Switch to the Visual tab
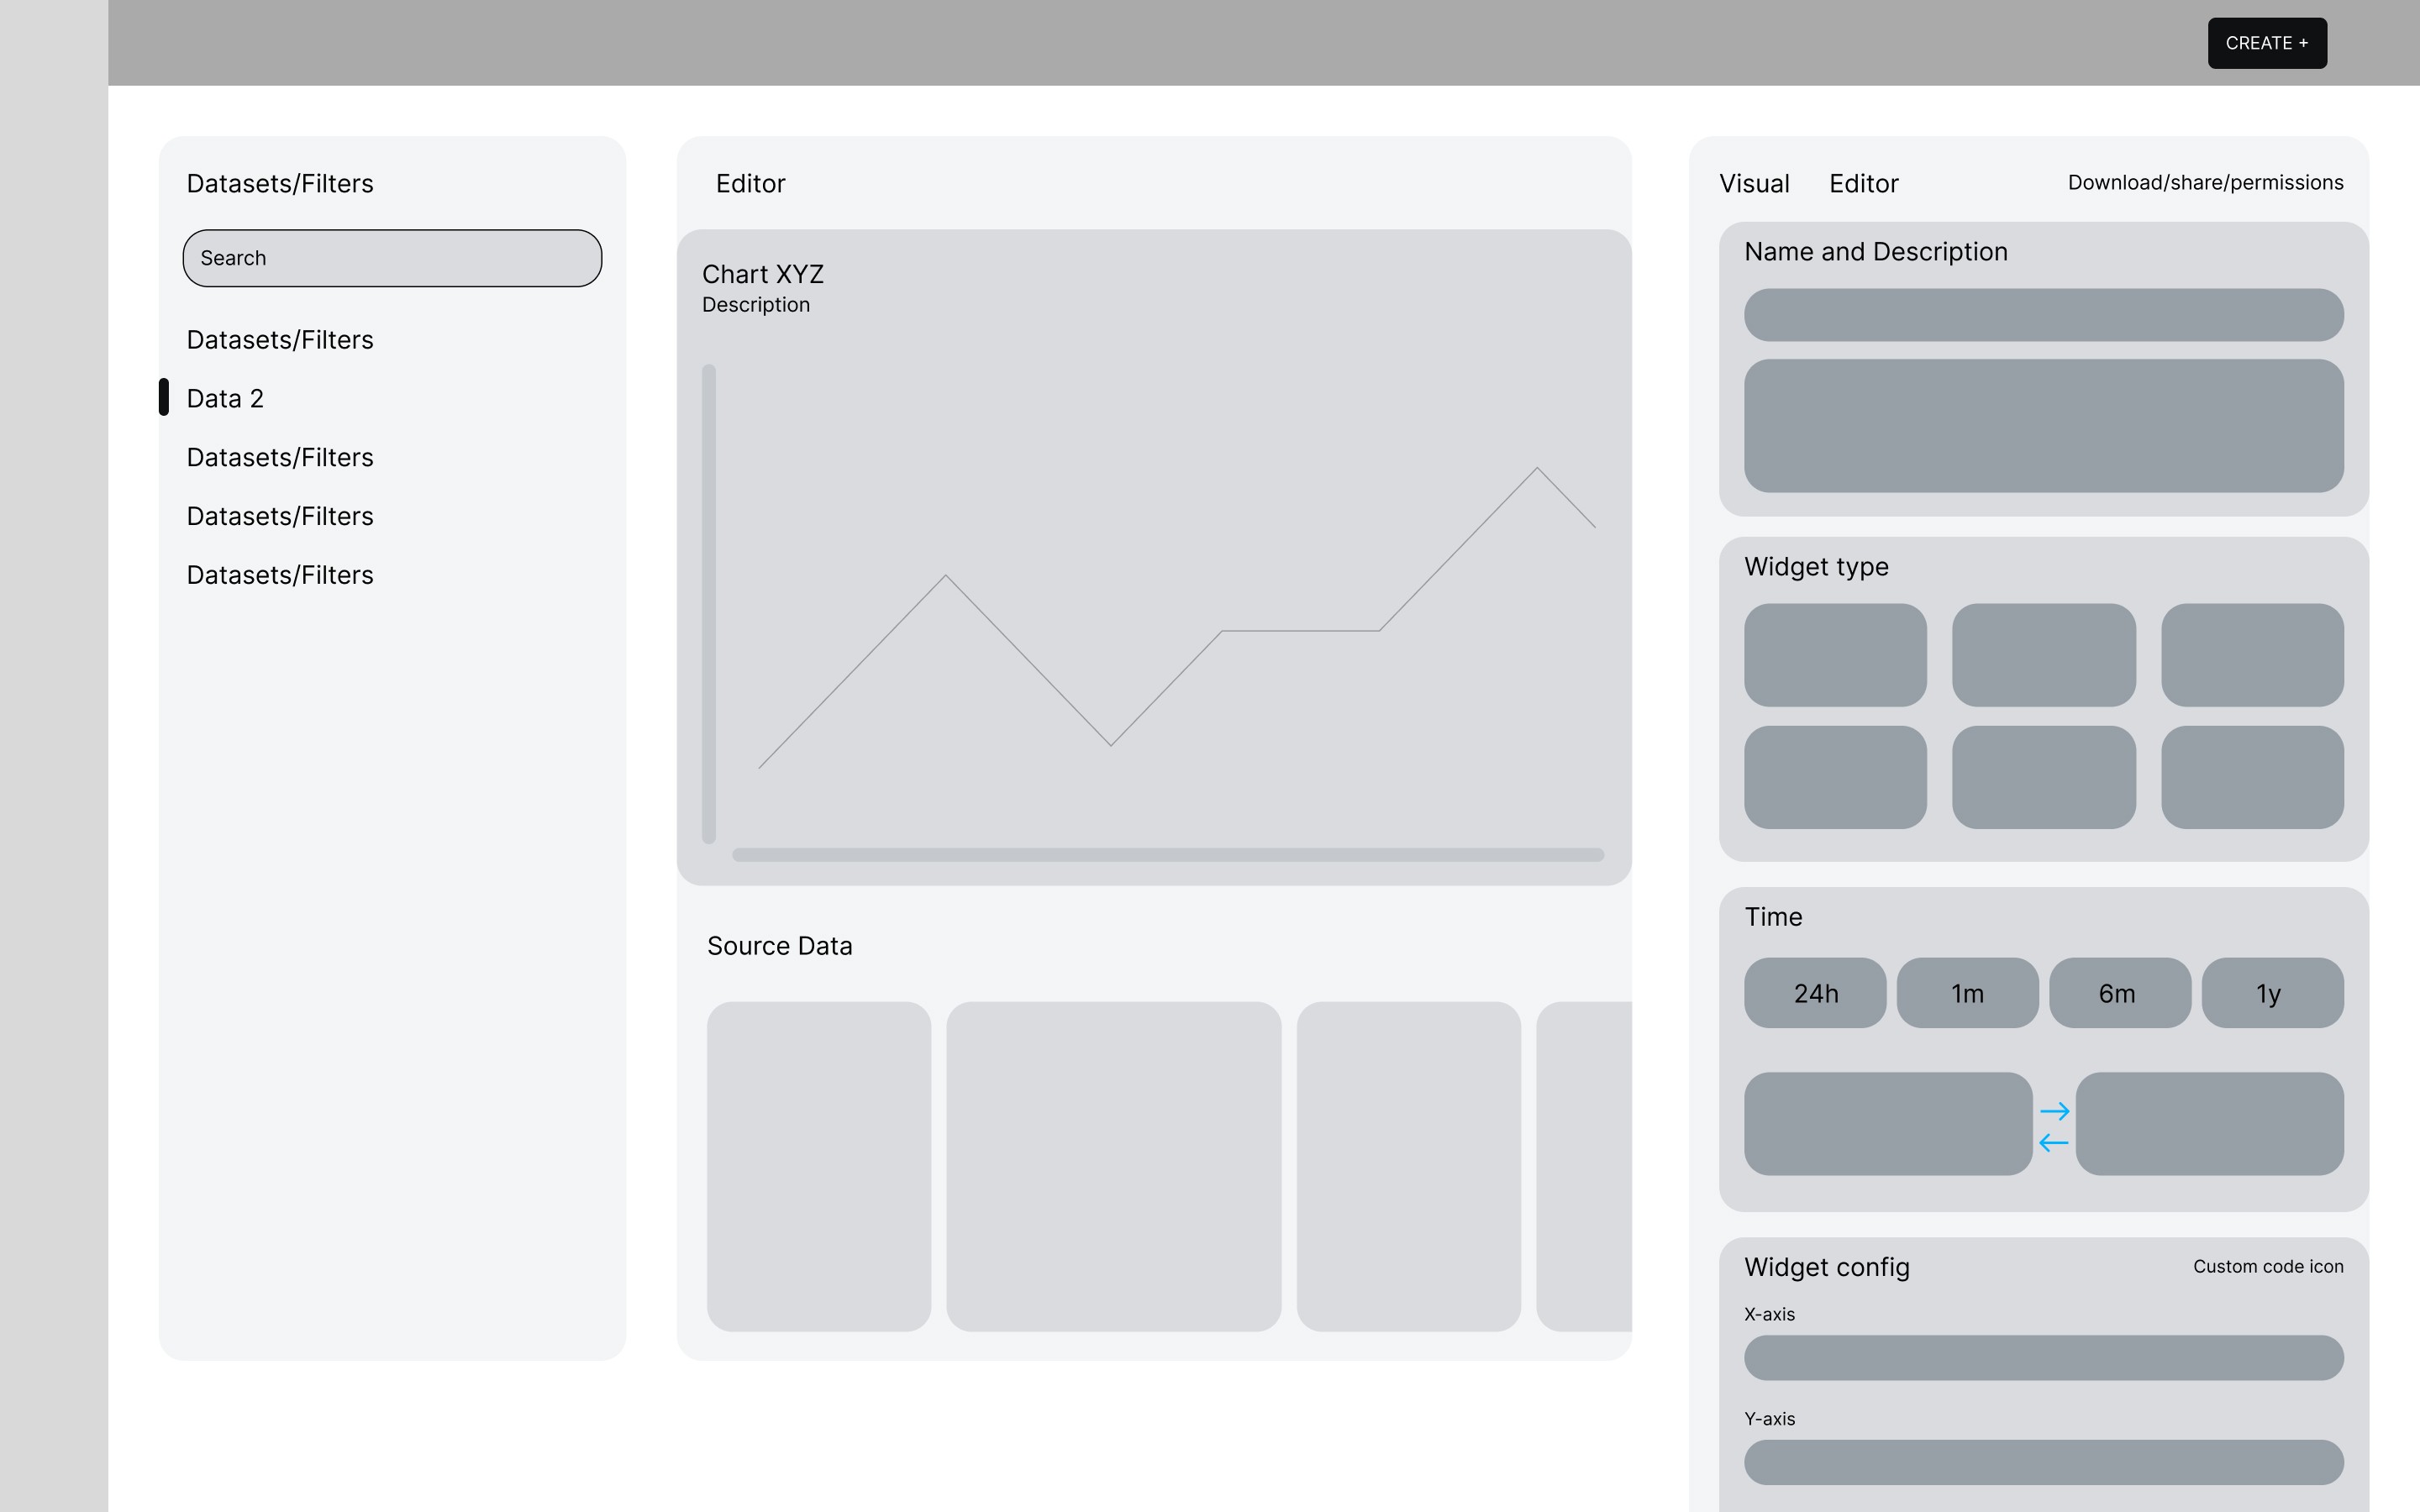 (1754, 184)
